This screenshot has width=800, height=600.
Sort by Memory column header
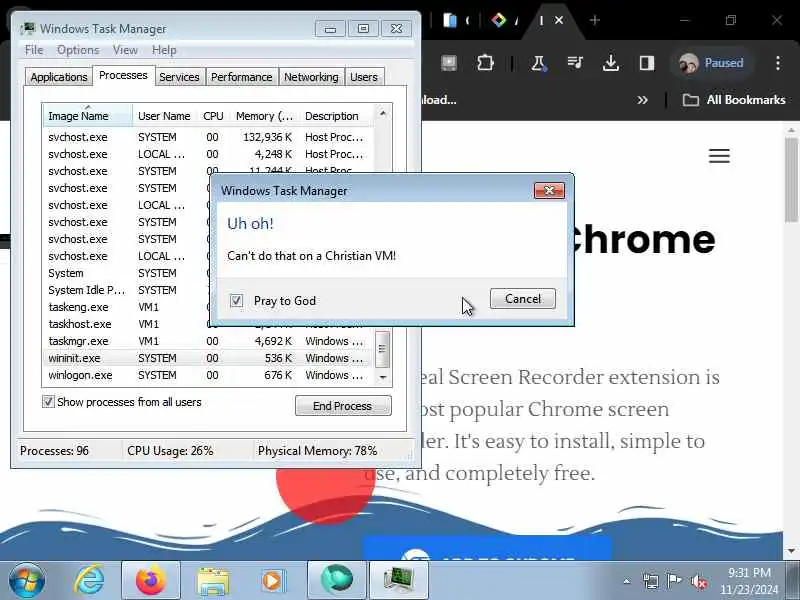[x=264, y=116]
